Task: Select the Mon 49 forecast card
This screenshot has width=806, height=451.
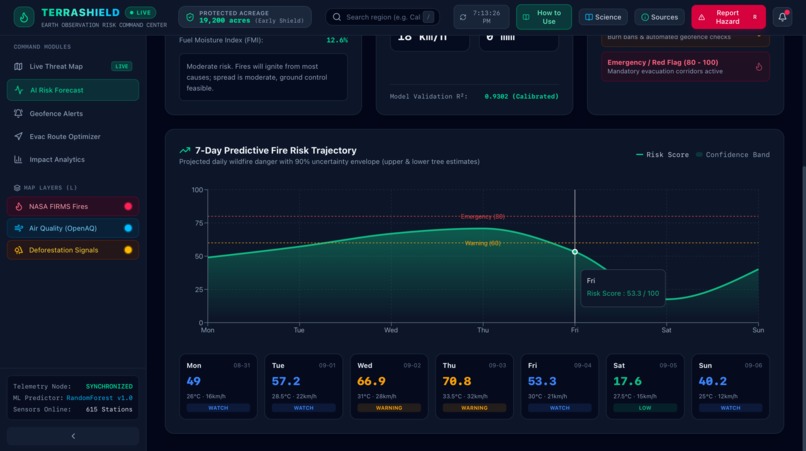Action: (218, 386)
